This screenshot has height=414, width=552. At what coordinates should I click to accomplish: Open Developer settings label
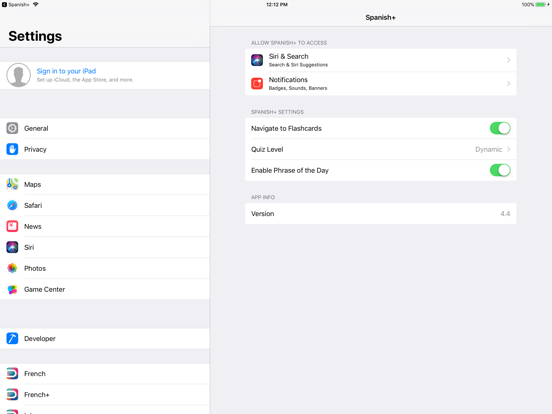tap(40, 339)
